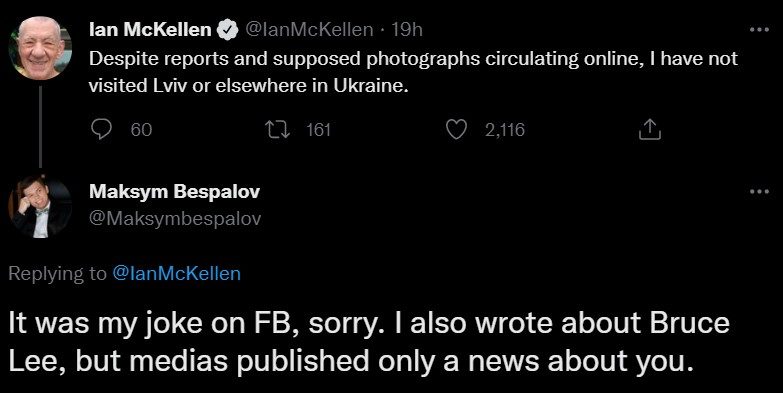The height and width of the screenshot is (393, 783).
Task: Click the @IanMcKellen handle in the tweet header
Action: coord(308,30)
